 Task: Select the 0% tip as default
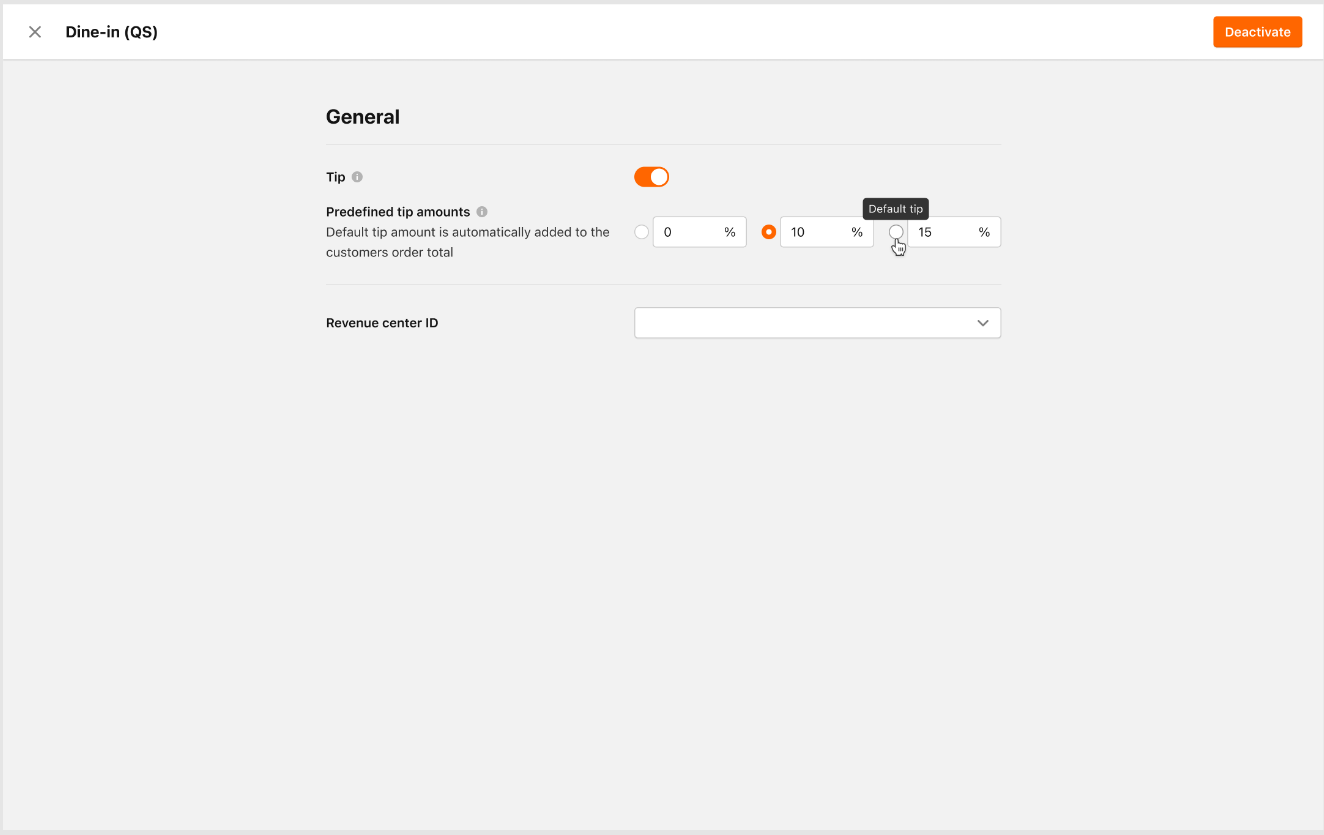(x=642, y=232)
